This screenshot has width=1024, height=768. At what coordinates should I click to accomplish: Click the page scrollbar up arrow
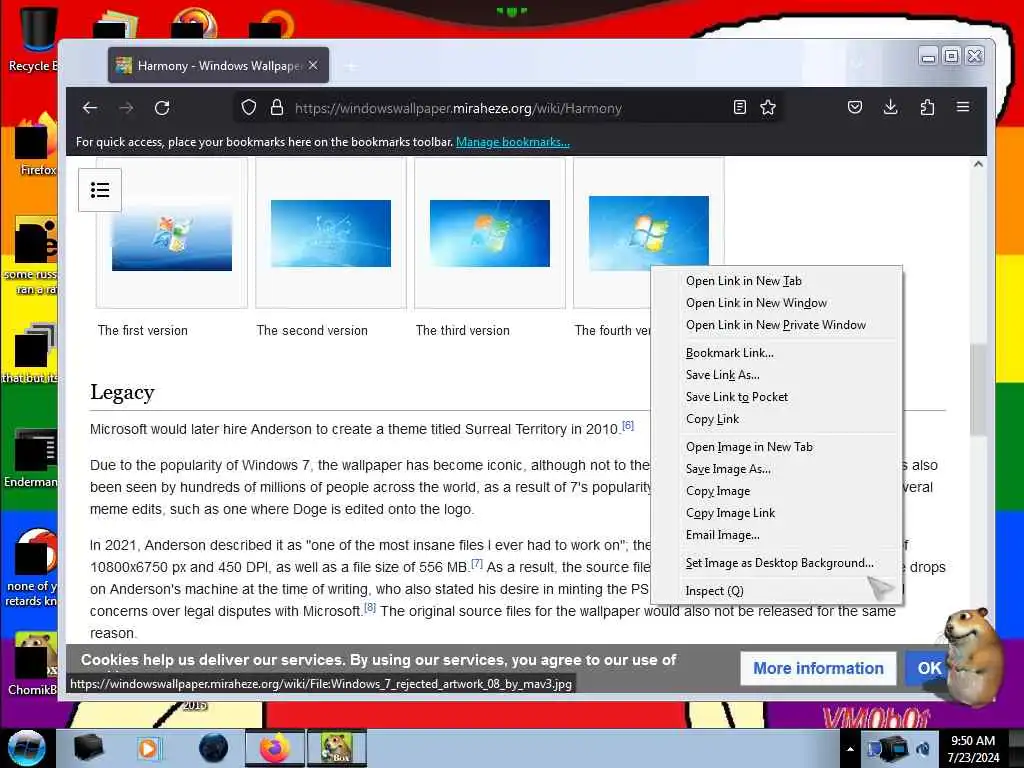tap(978, 165)
